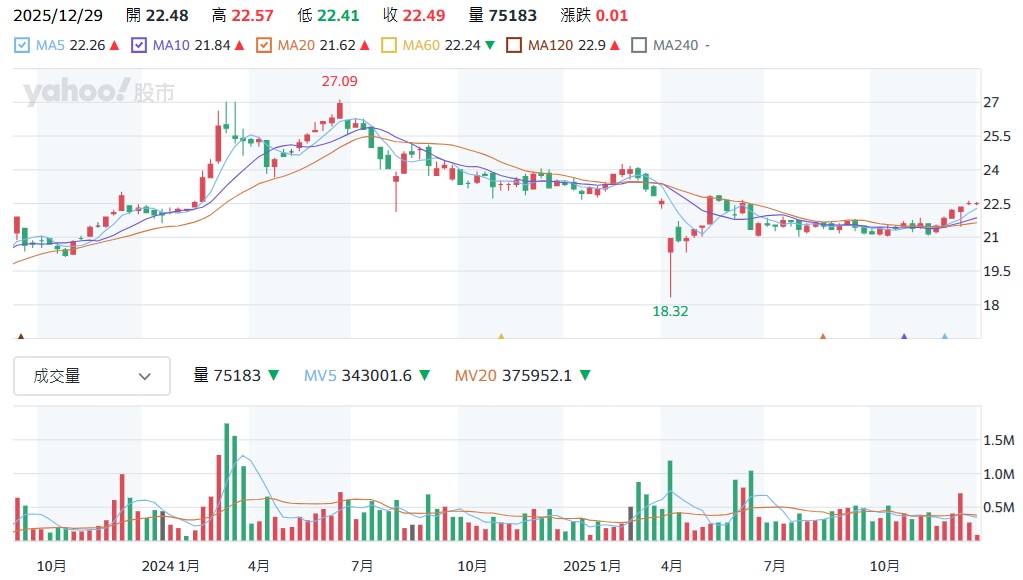Click the light blue triangle event marker

[x=945, y=338]
